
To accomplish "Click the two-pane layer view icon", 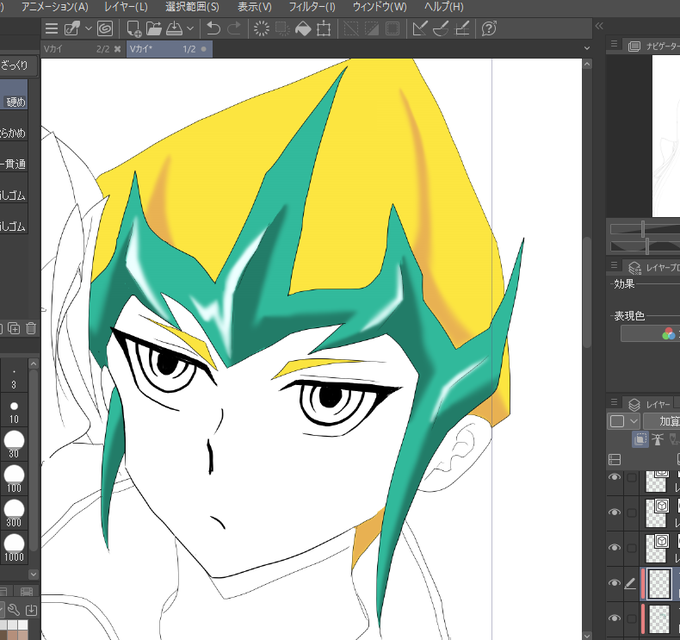I will (x=615, y=460).
